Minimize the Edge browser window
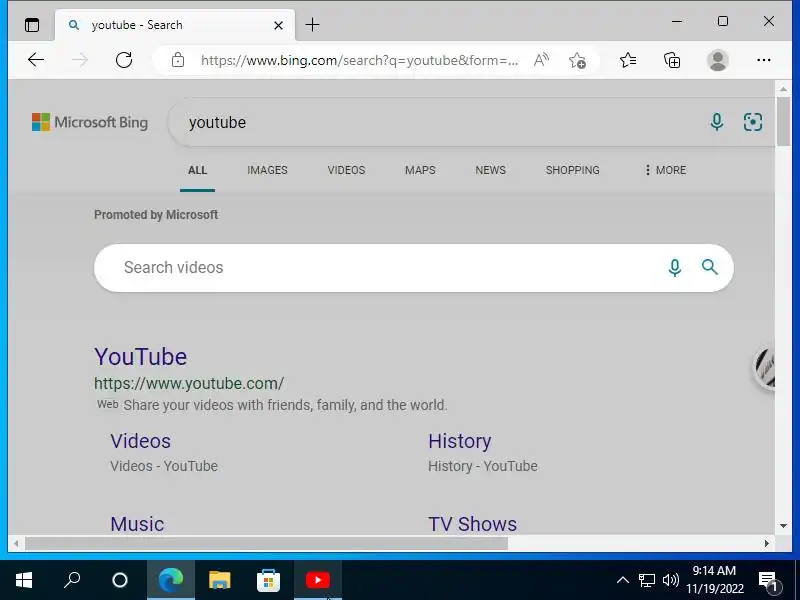This screenshot has height=600, width=800. pyautogui.click(x=677, y=21)
